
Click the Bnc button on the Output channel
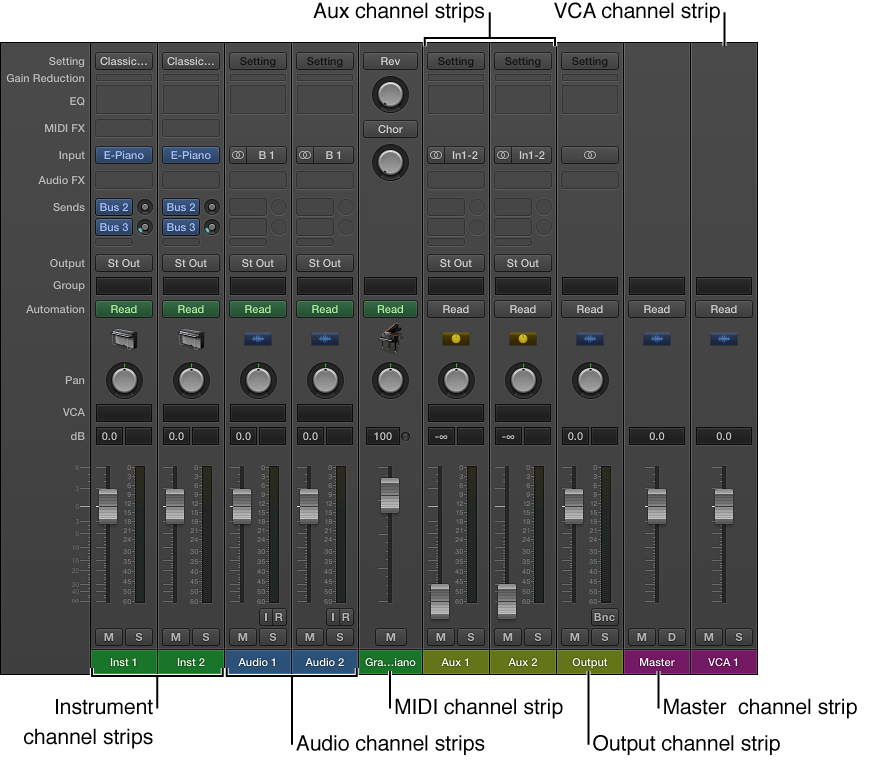pos(604,617)
